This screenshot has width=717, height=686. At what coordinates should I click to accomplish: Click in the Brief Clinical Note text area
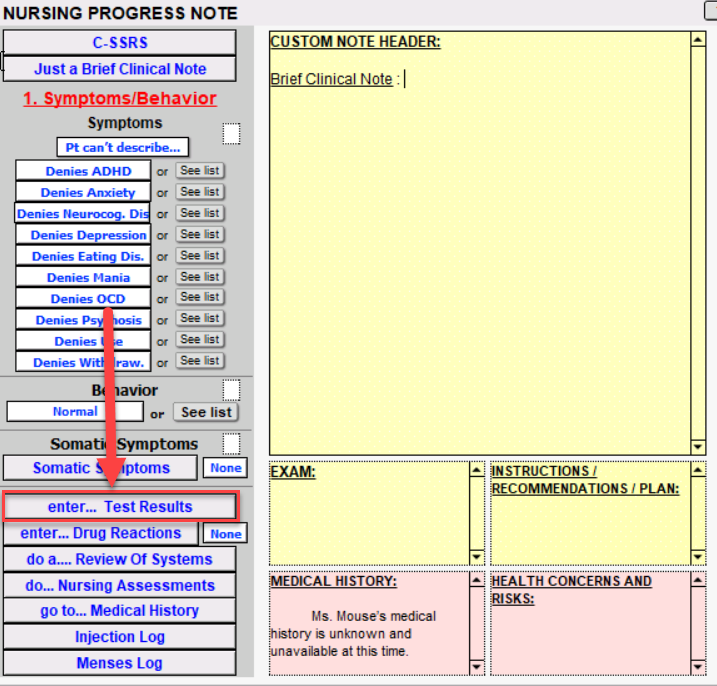(x=480, y=250)
